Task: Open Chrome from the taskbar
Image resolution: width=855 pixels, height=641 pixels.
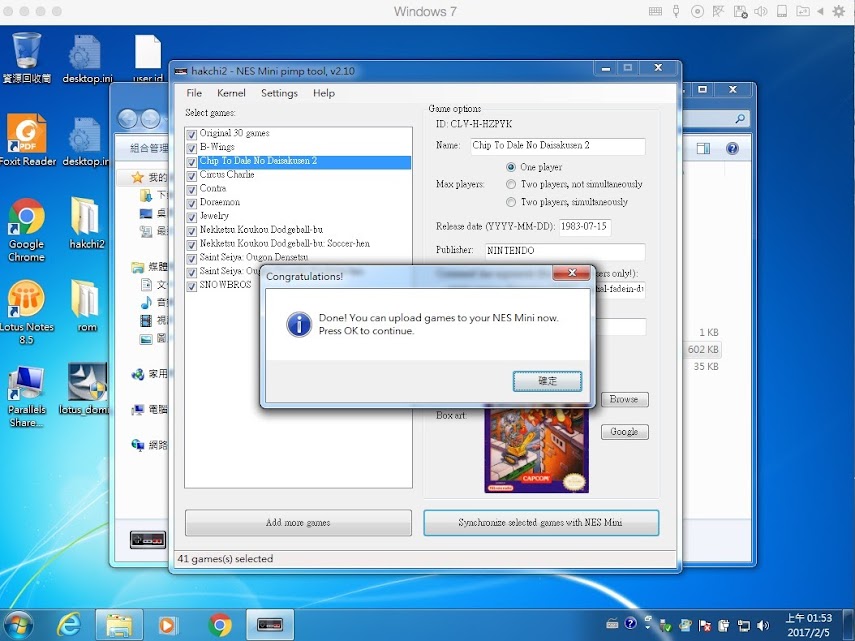Action: point(220,625)
